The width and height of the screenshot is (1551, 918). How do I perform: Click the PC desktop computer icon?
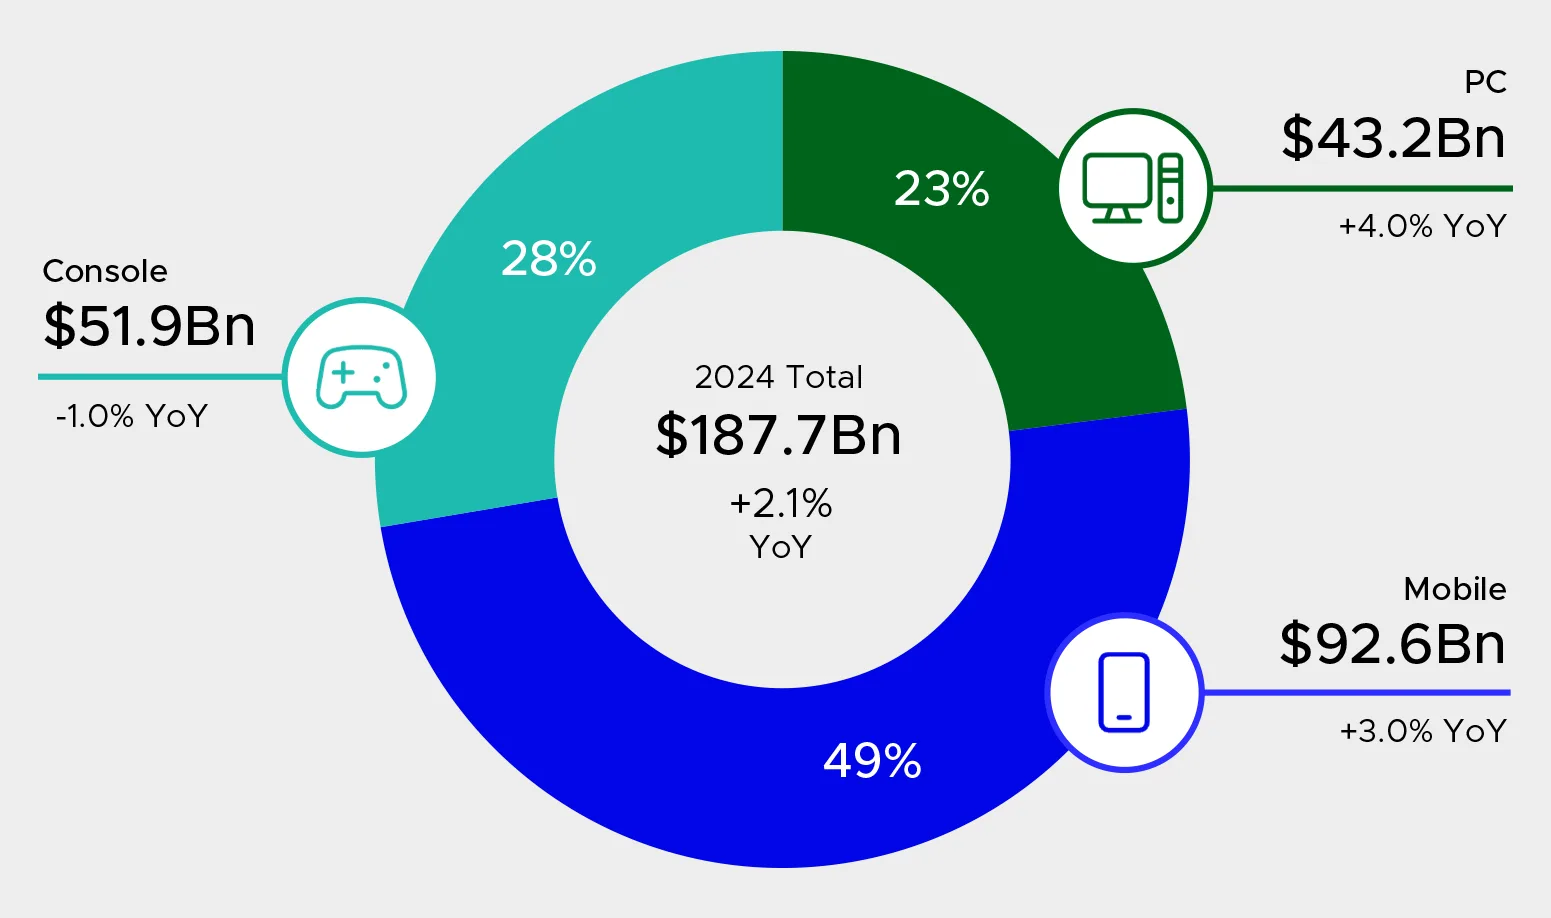pos(1133,188)
